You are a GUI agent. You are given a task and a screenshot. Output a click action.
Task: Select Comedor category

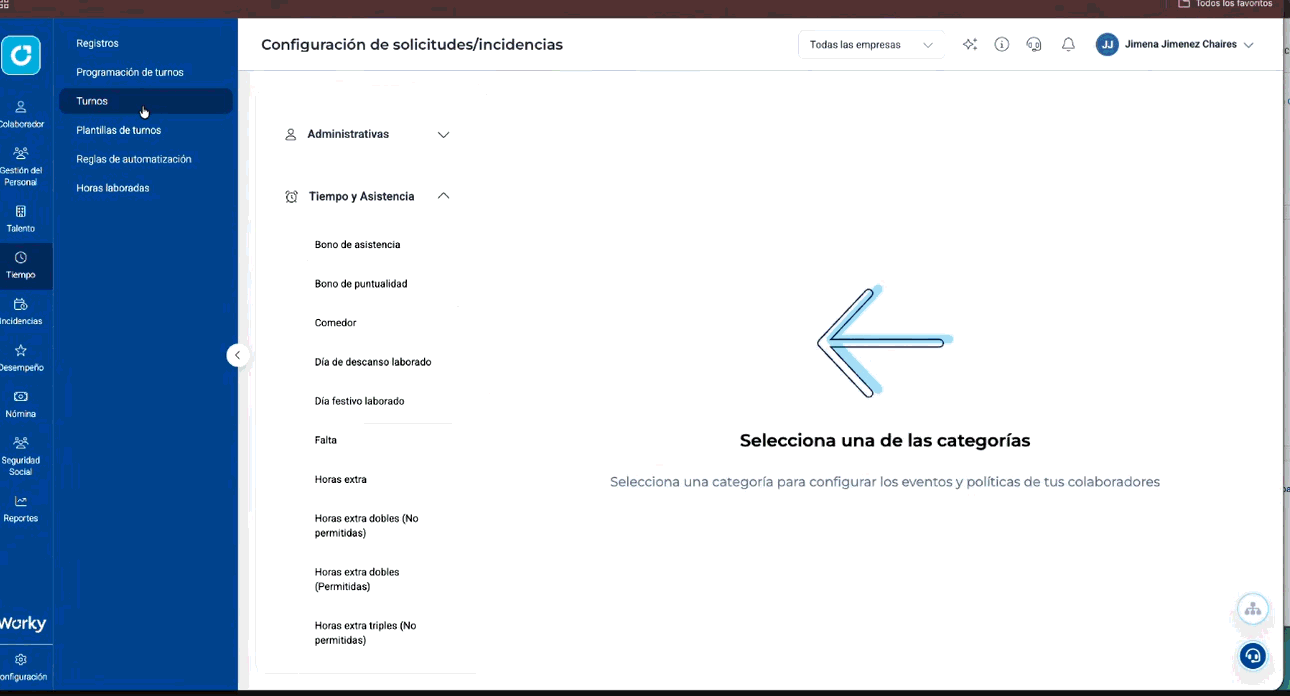pyautogui.click(x=336, y=323)
